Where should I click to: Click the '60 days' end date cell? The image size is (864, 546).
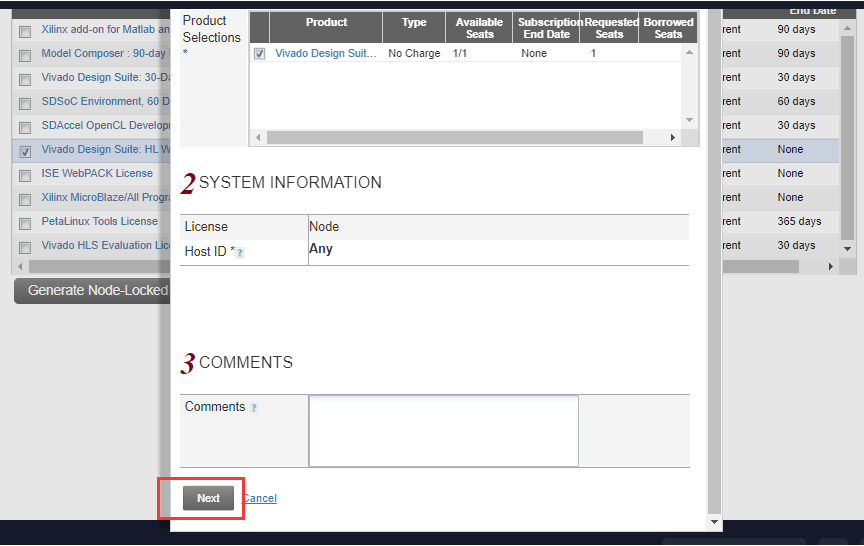click(796, 101)
